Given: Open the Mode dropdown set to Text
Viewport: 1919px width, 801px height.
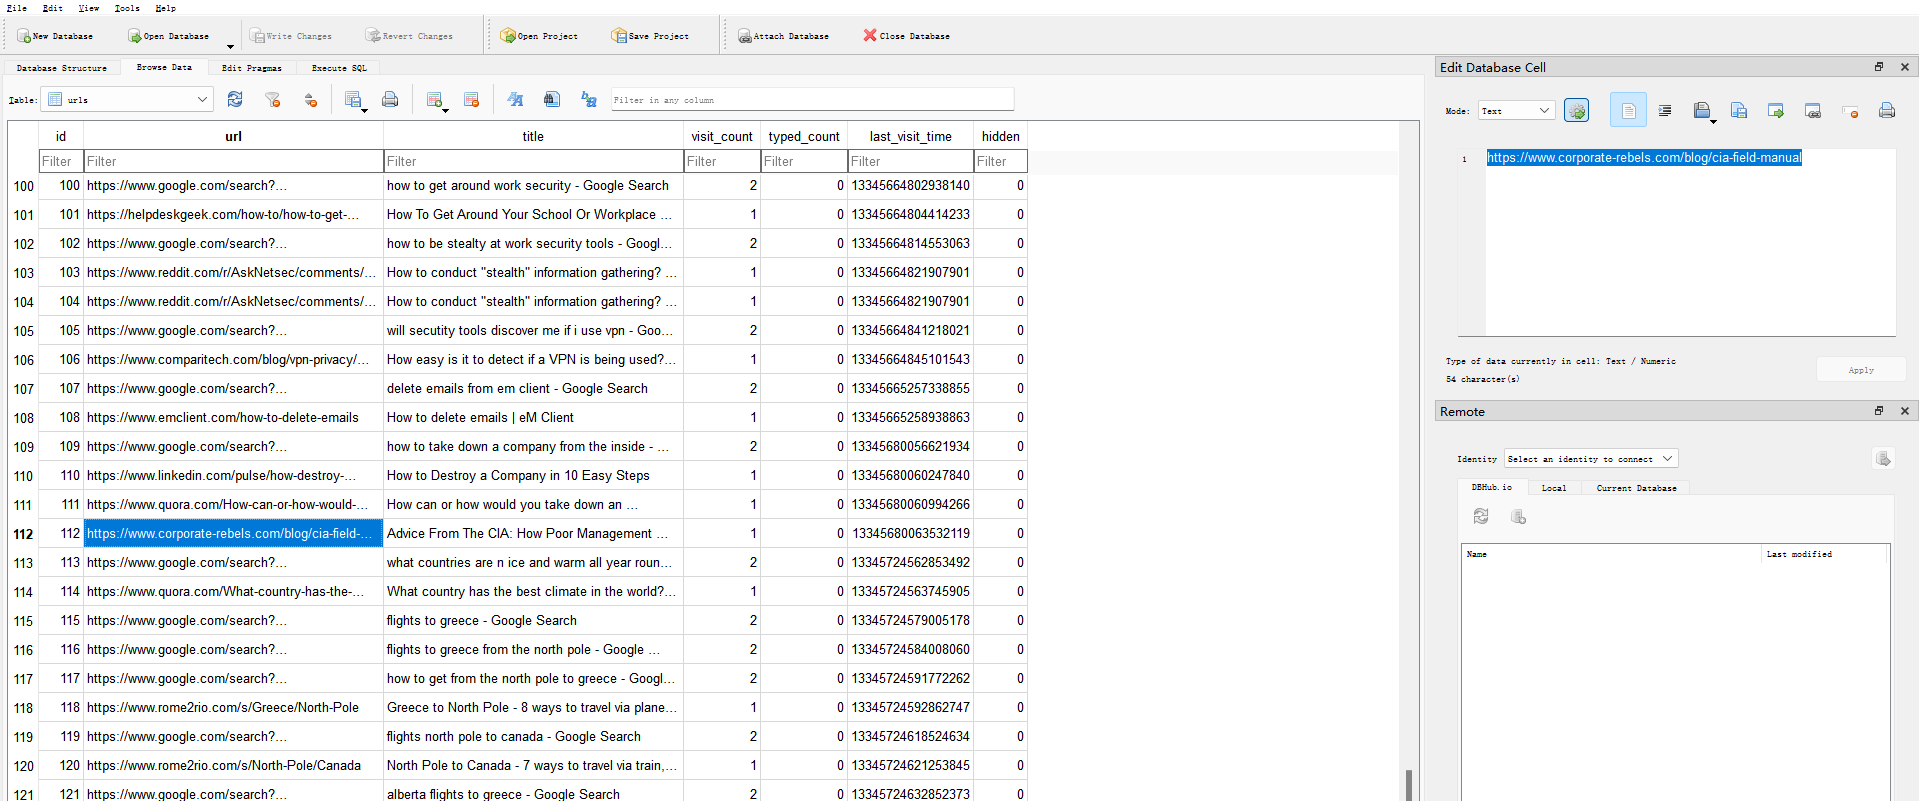Looking at the screenshot, I should point(1516,111).
